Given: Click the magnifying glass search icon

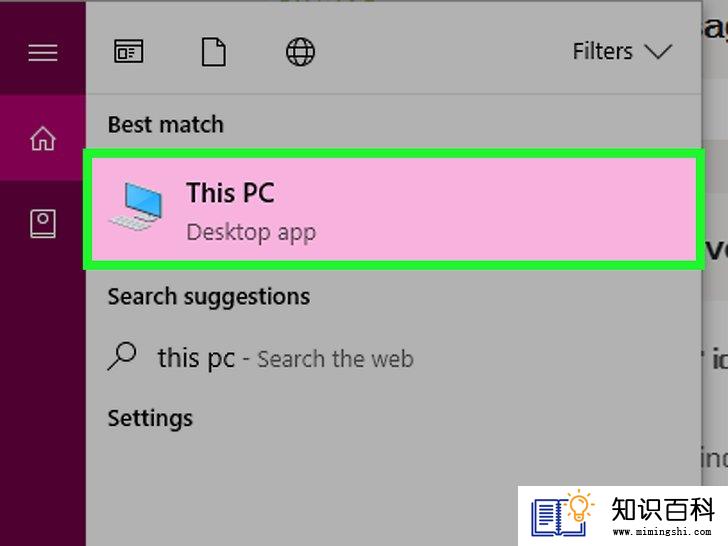Looking at the screenshot, I should pos(122,357).
